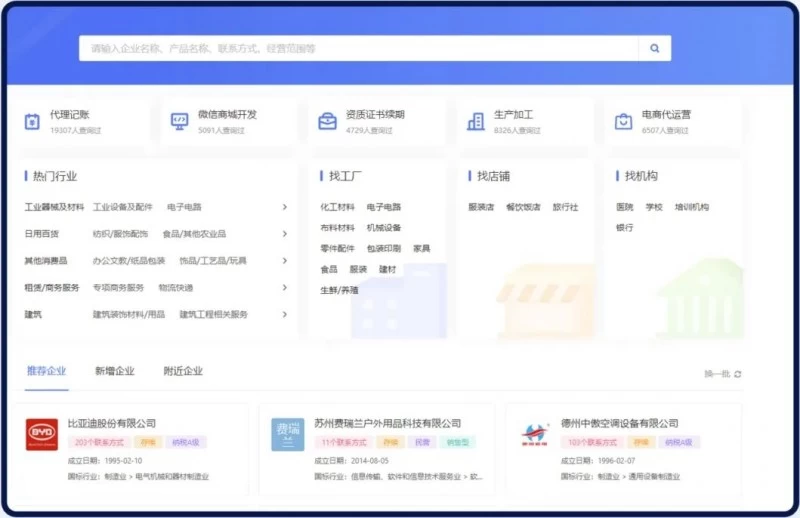Expand the 租赁/商务服务 row chevron
Viewport: 800px width, 518px height.
pos(284,288)
